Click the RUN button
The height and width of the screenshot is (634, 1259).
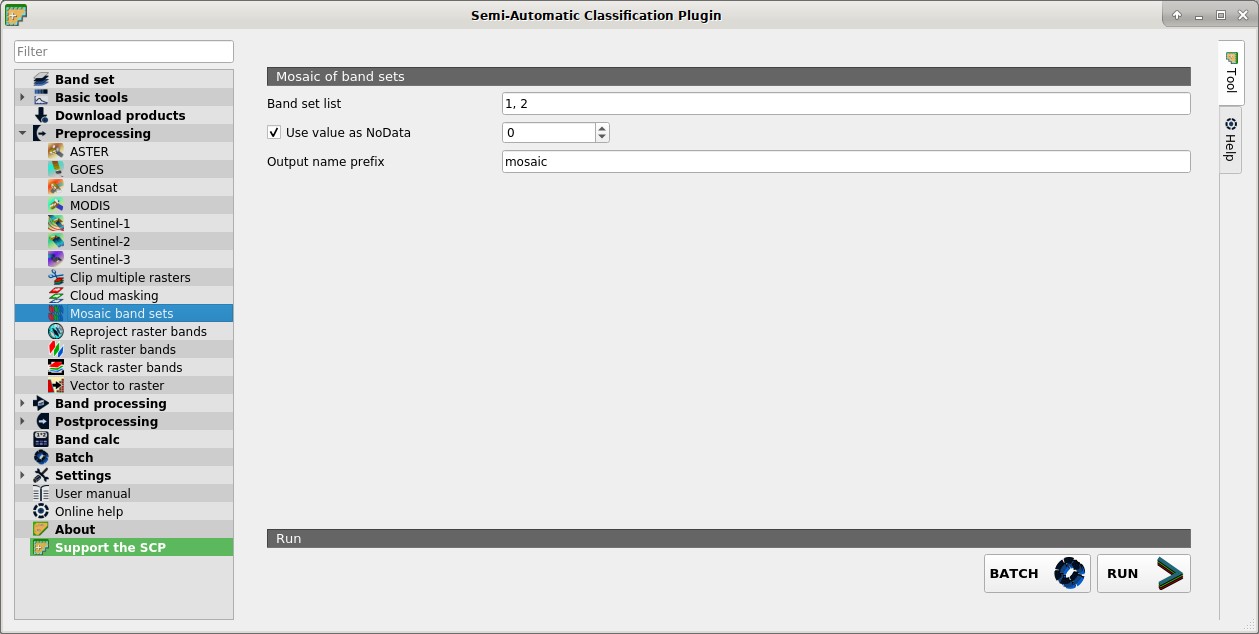(x=1144, y=573)
